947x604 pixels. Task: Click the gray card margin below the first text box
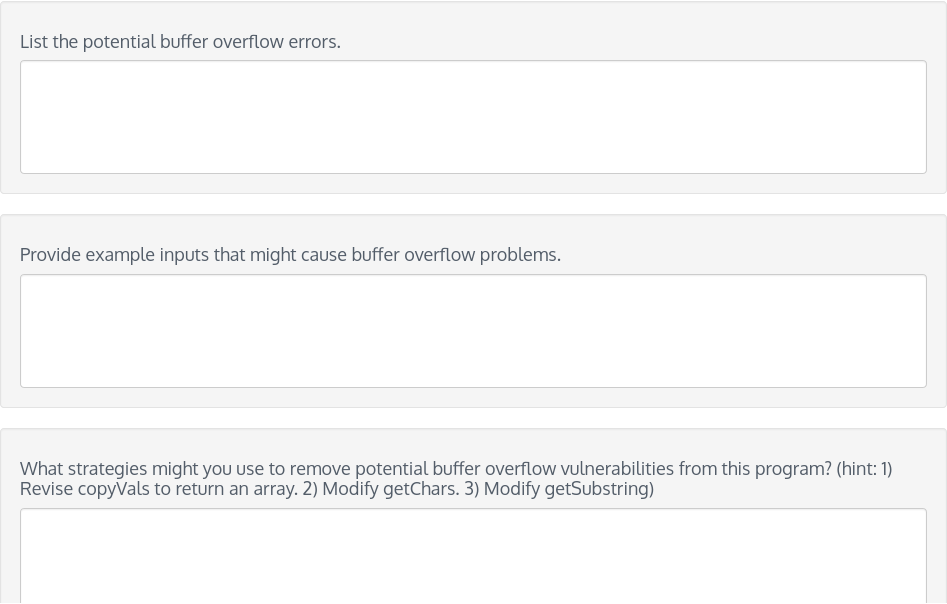(473, 184)
